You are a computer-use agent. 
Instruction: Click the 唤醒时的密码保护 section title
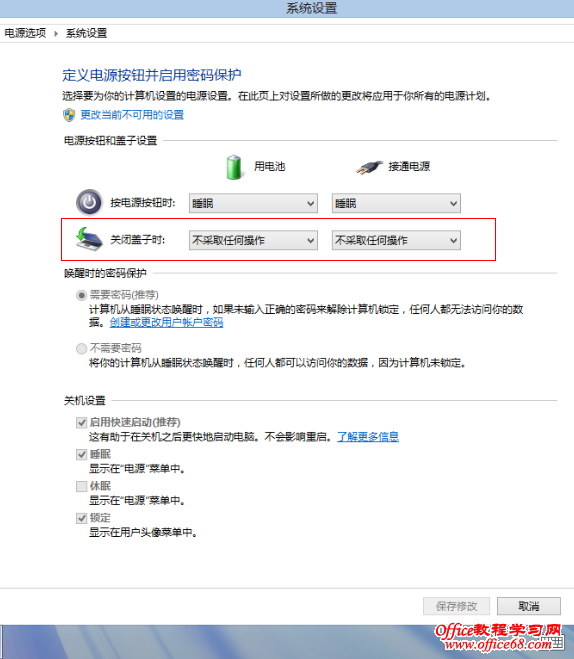click(105, 273)
